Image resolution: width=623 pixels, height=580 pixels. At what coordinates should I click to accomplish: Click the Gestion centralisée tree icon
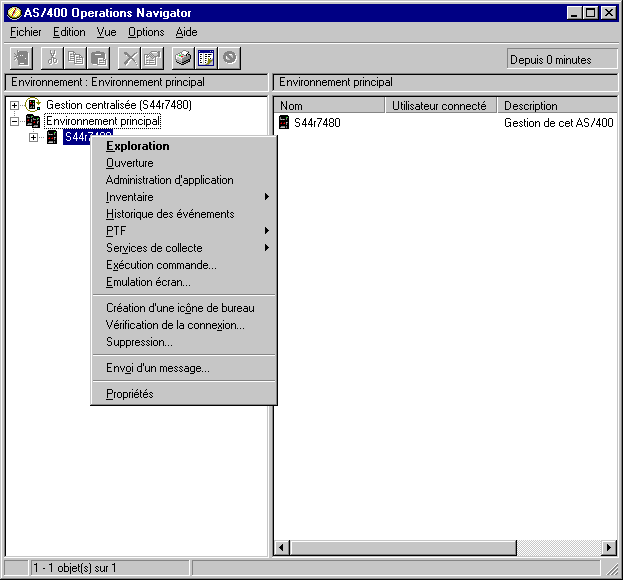[33, 105]
